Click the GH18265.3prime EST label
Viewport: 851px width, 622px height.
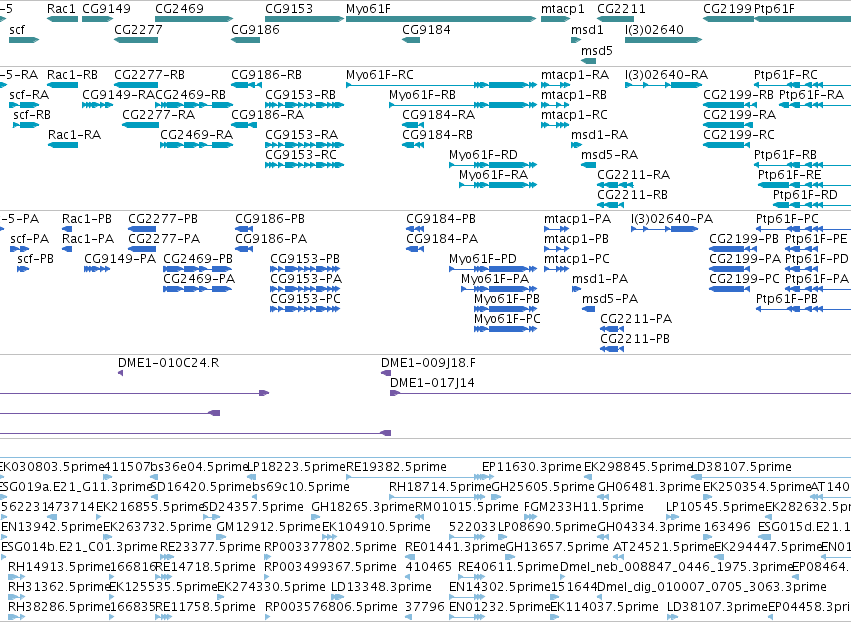pos(363,507)
